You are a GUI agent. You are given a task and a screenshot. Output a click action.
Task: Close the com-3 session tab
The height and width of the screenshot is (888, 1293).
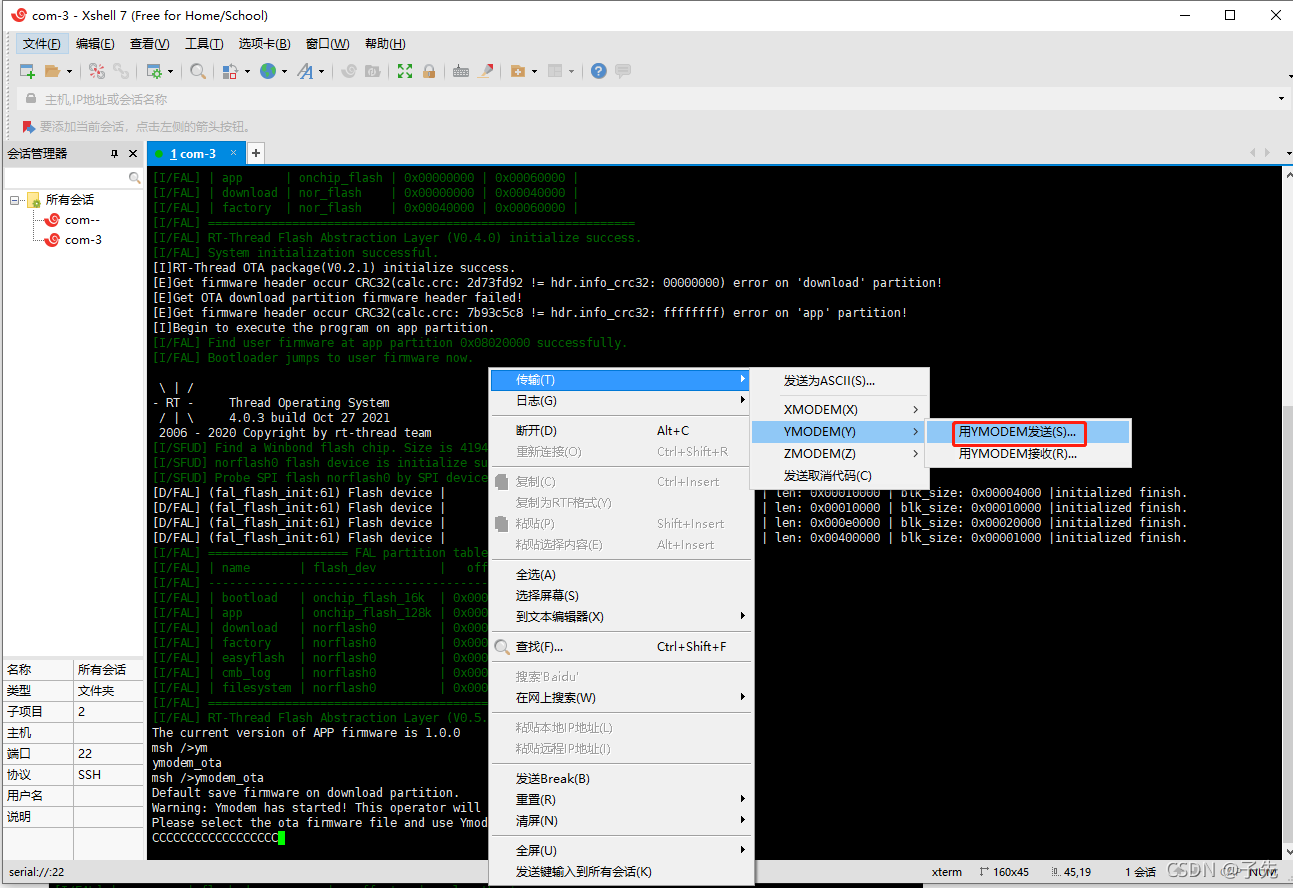233,152
